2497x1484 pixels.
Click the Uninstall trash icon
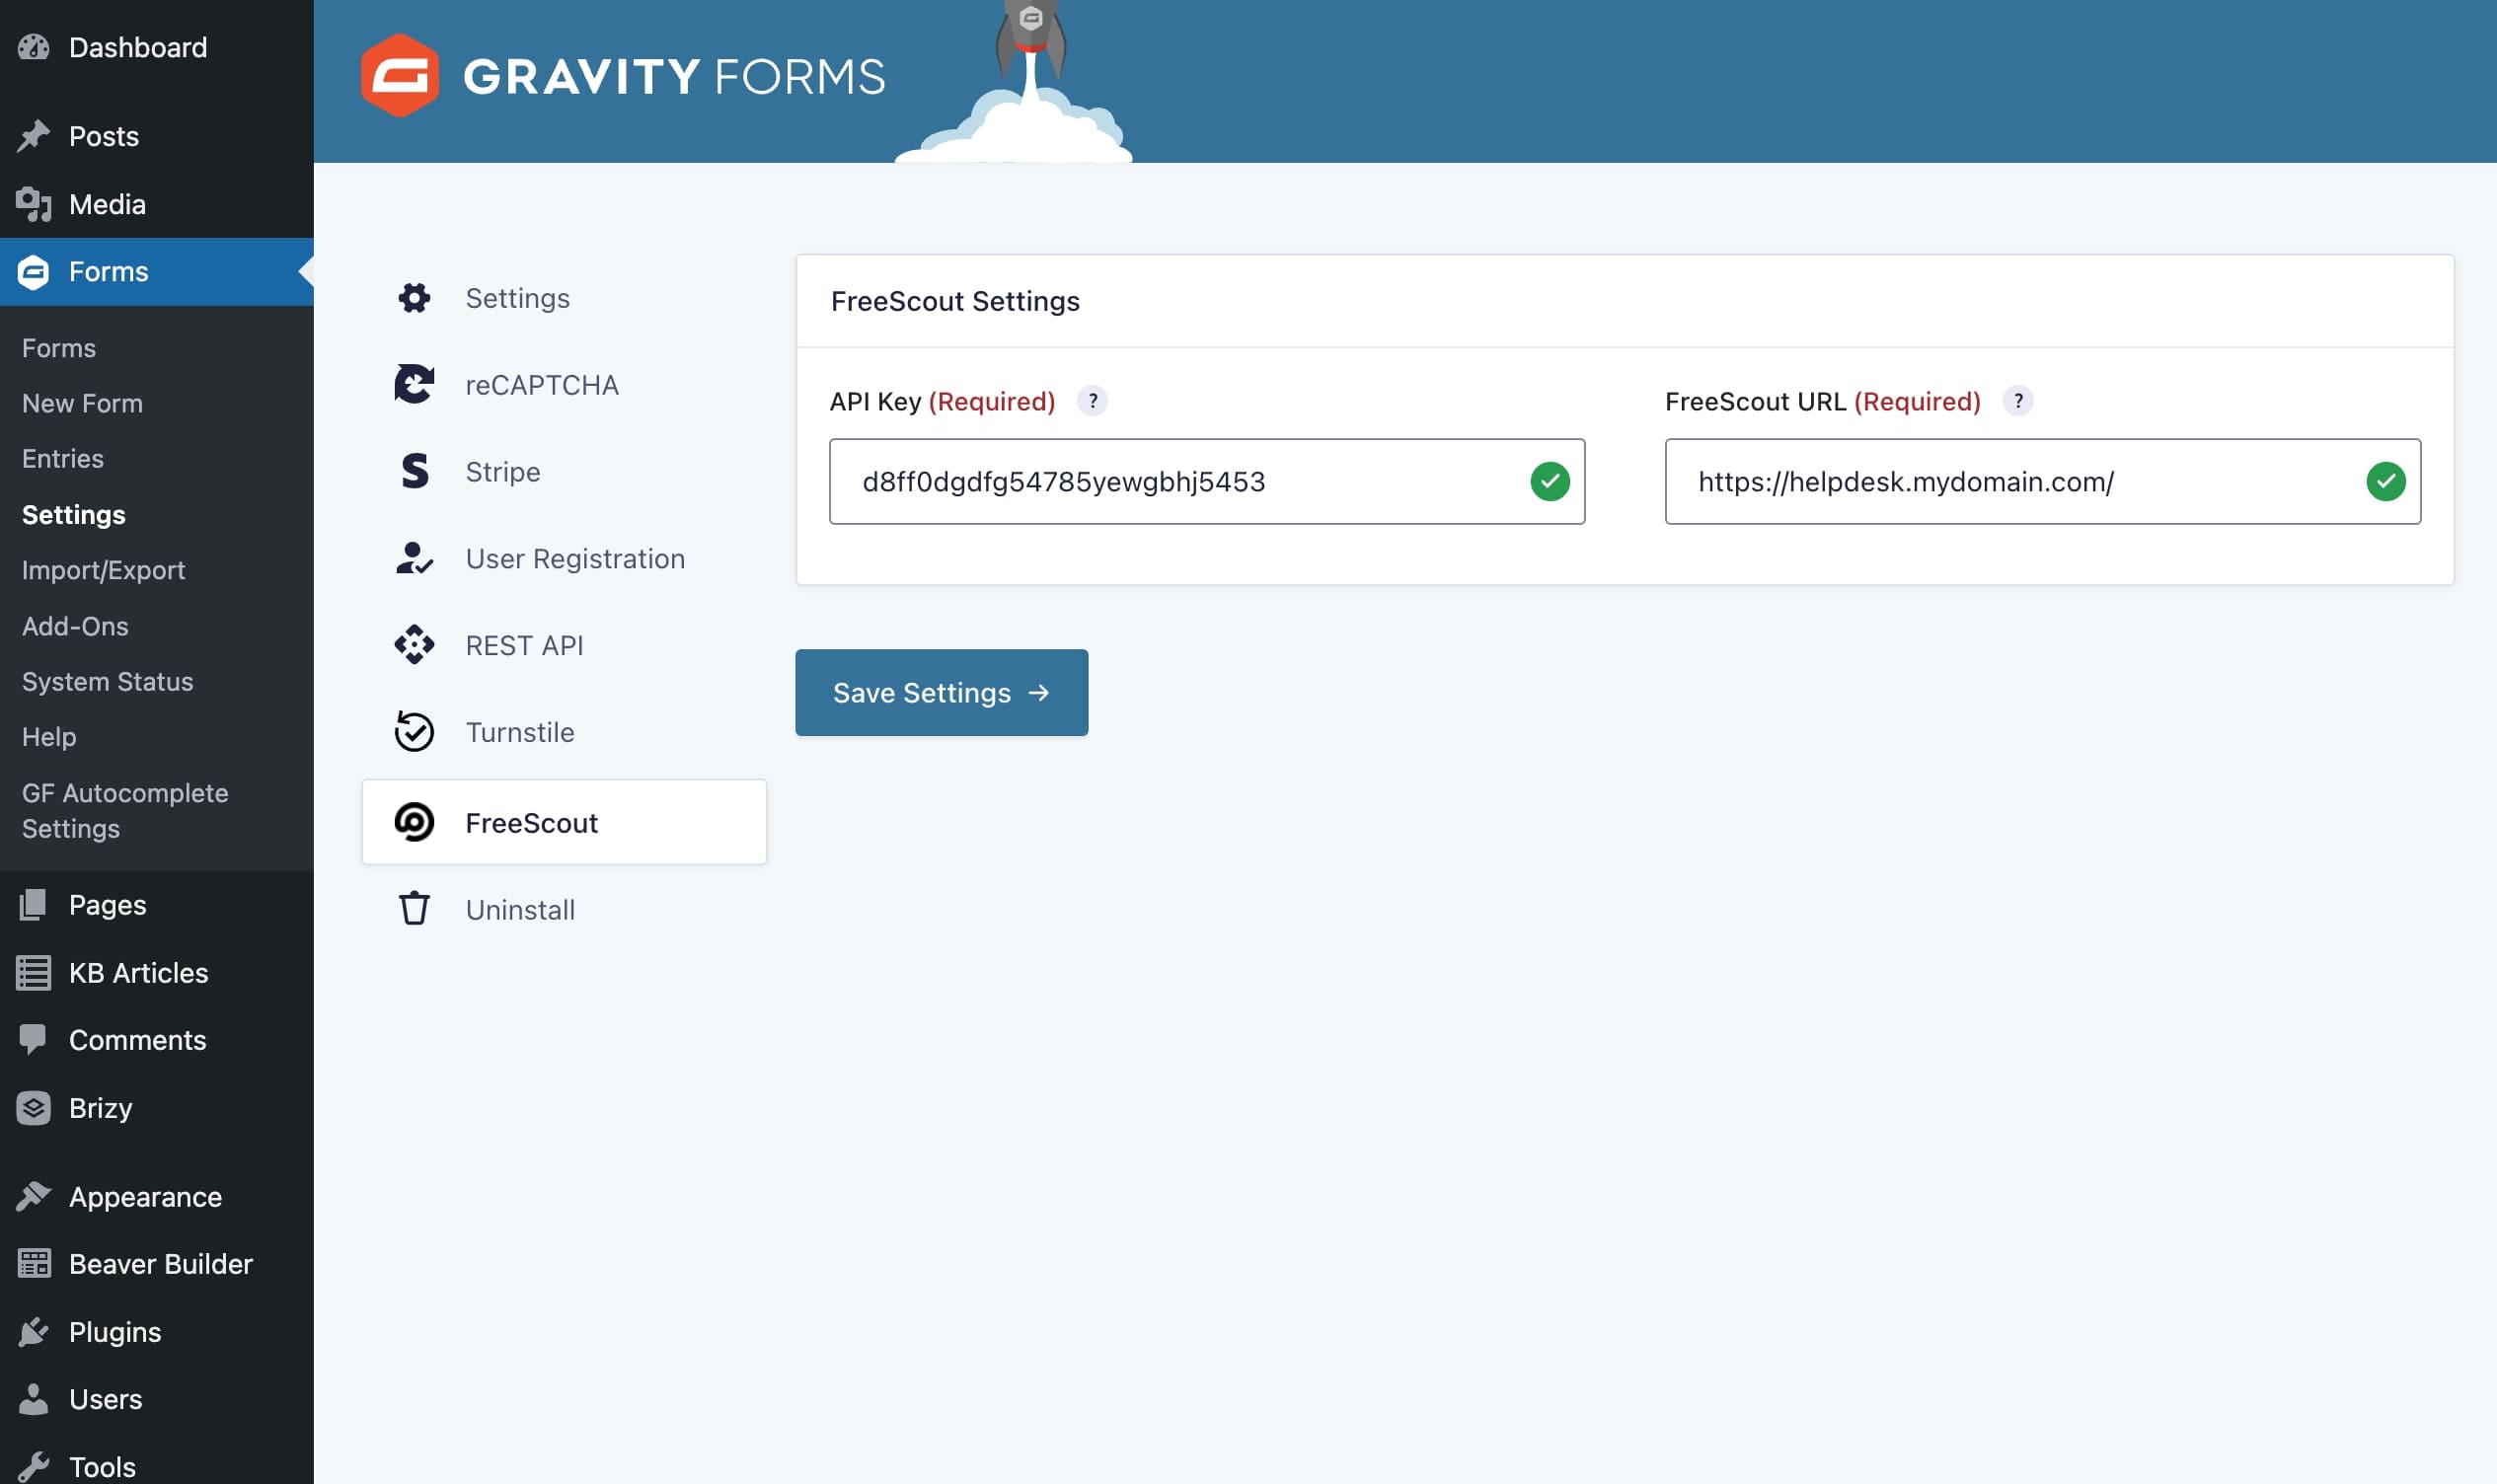tap(414, 909)
